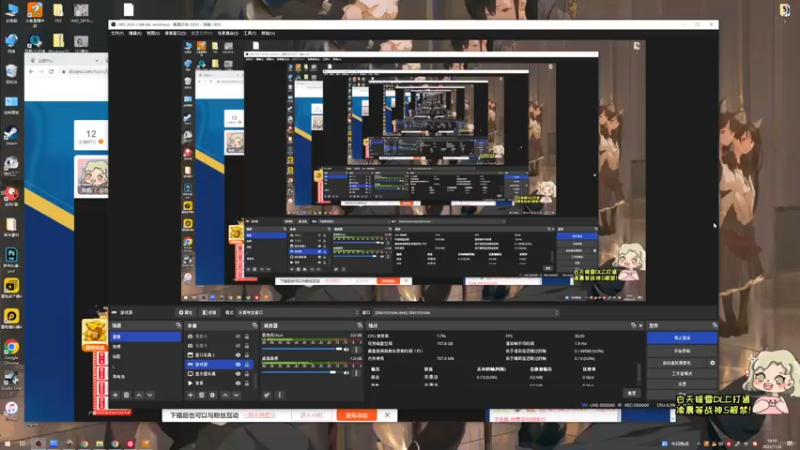Screen dimensions: 800x450
Task: Close the bottom notification banner
Action: [x=387, y=415]
